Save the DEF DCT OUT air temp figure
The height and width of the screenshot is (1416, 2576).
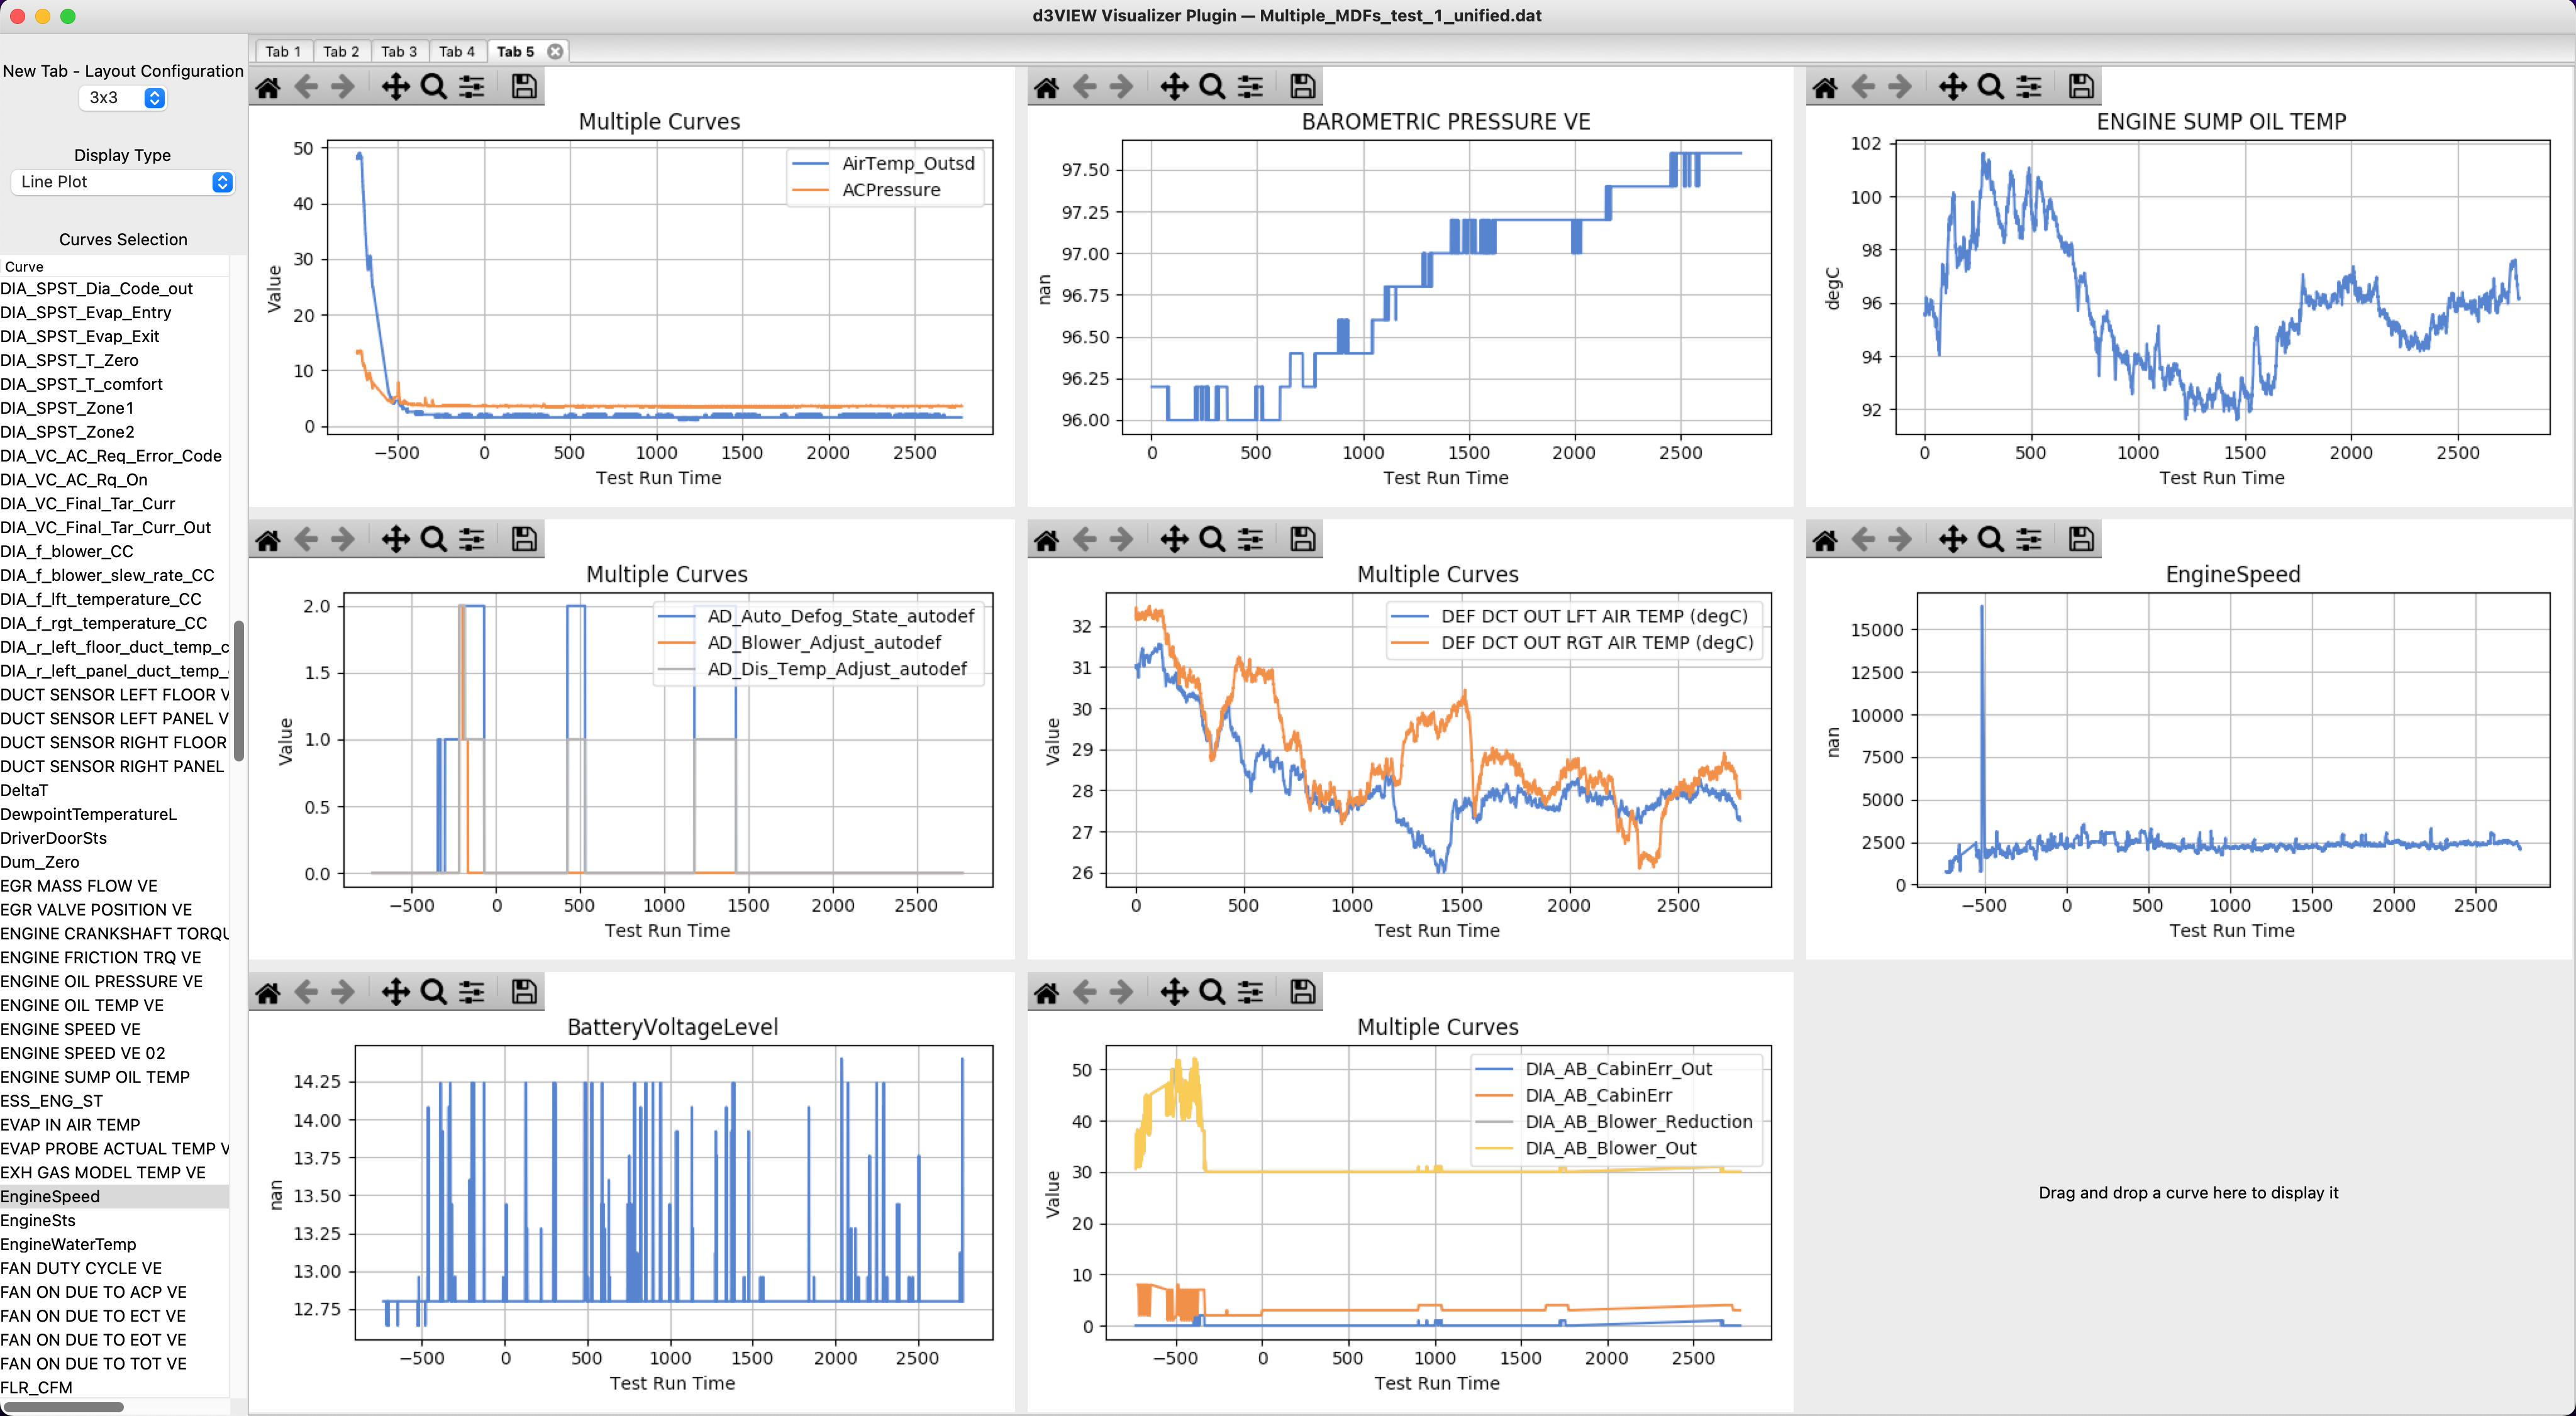[1302, 540]
